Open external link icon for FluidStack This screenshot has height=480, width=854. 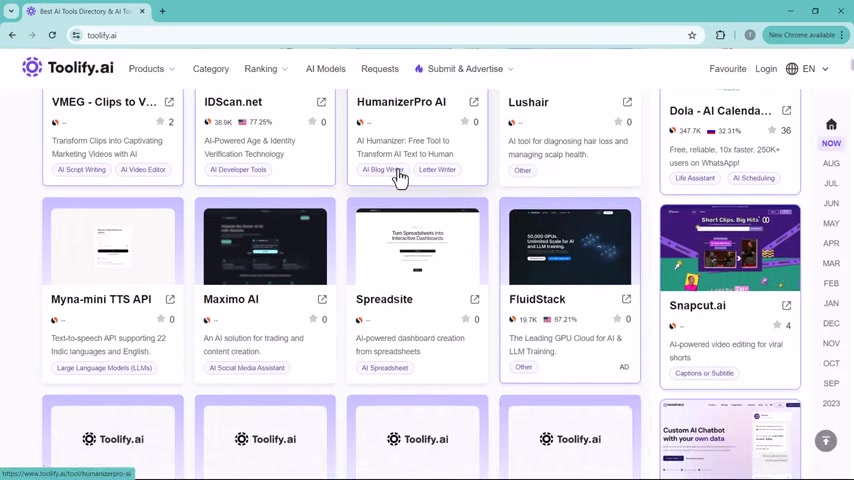click(626, 299)
